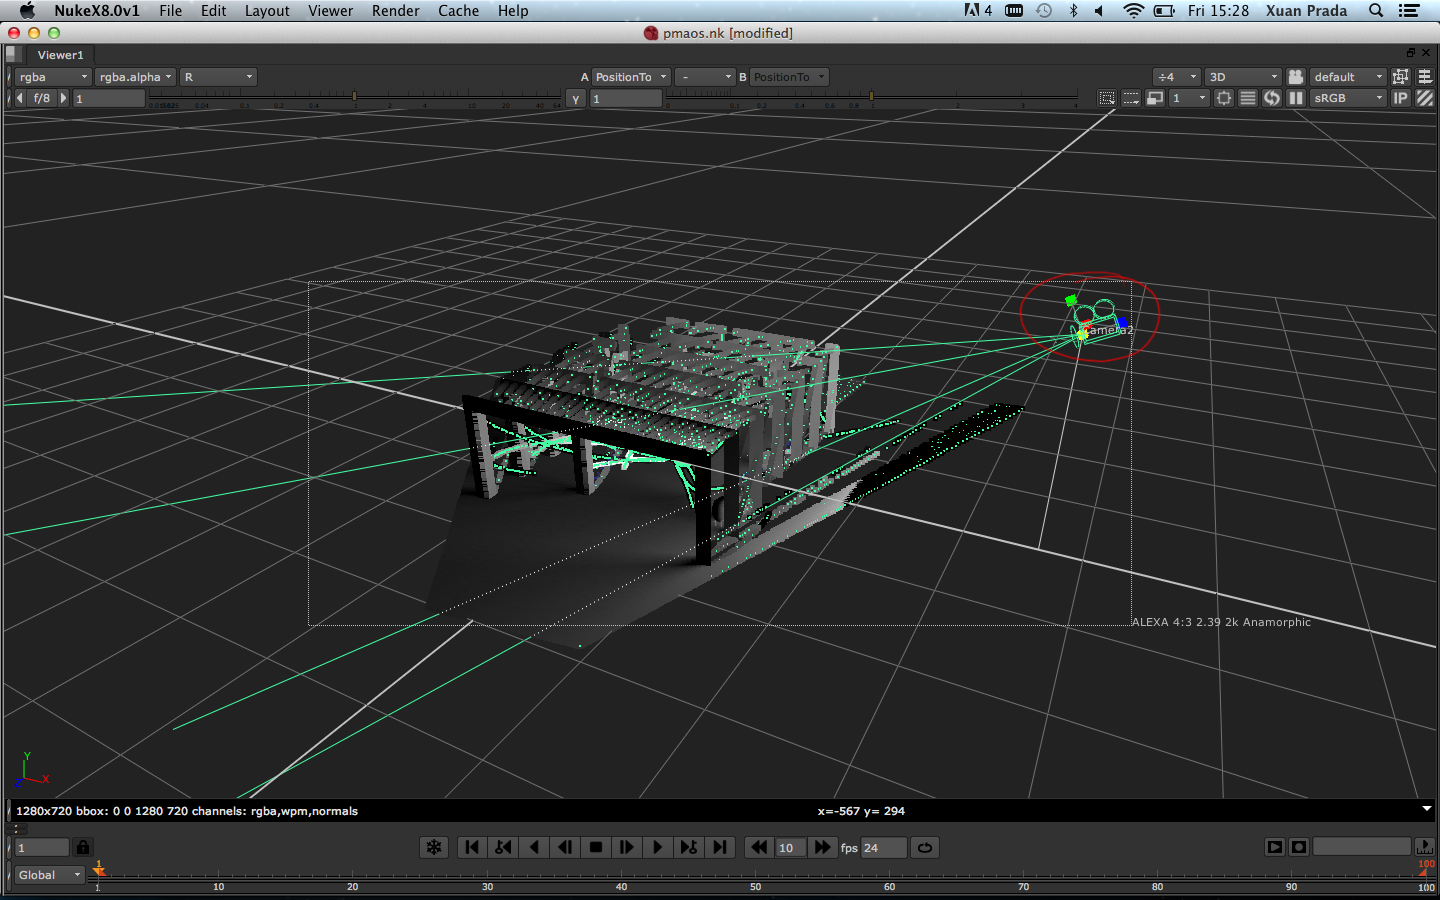Open the B input PositionTo dropdown
1440x900 pixels.
pos(789,77)
